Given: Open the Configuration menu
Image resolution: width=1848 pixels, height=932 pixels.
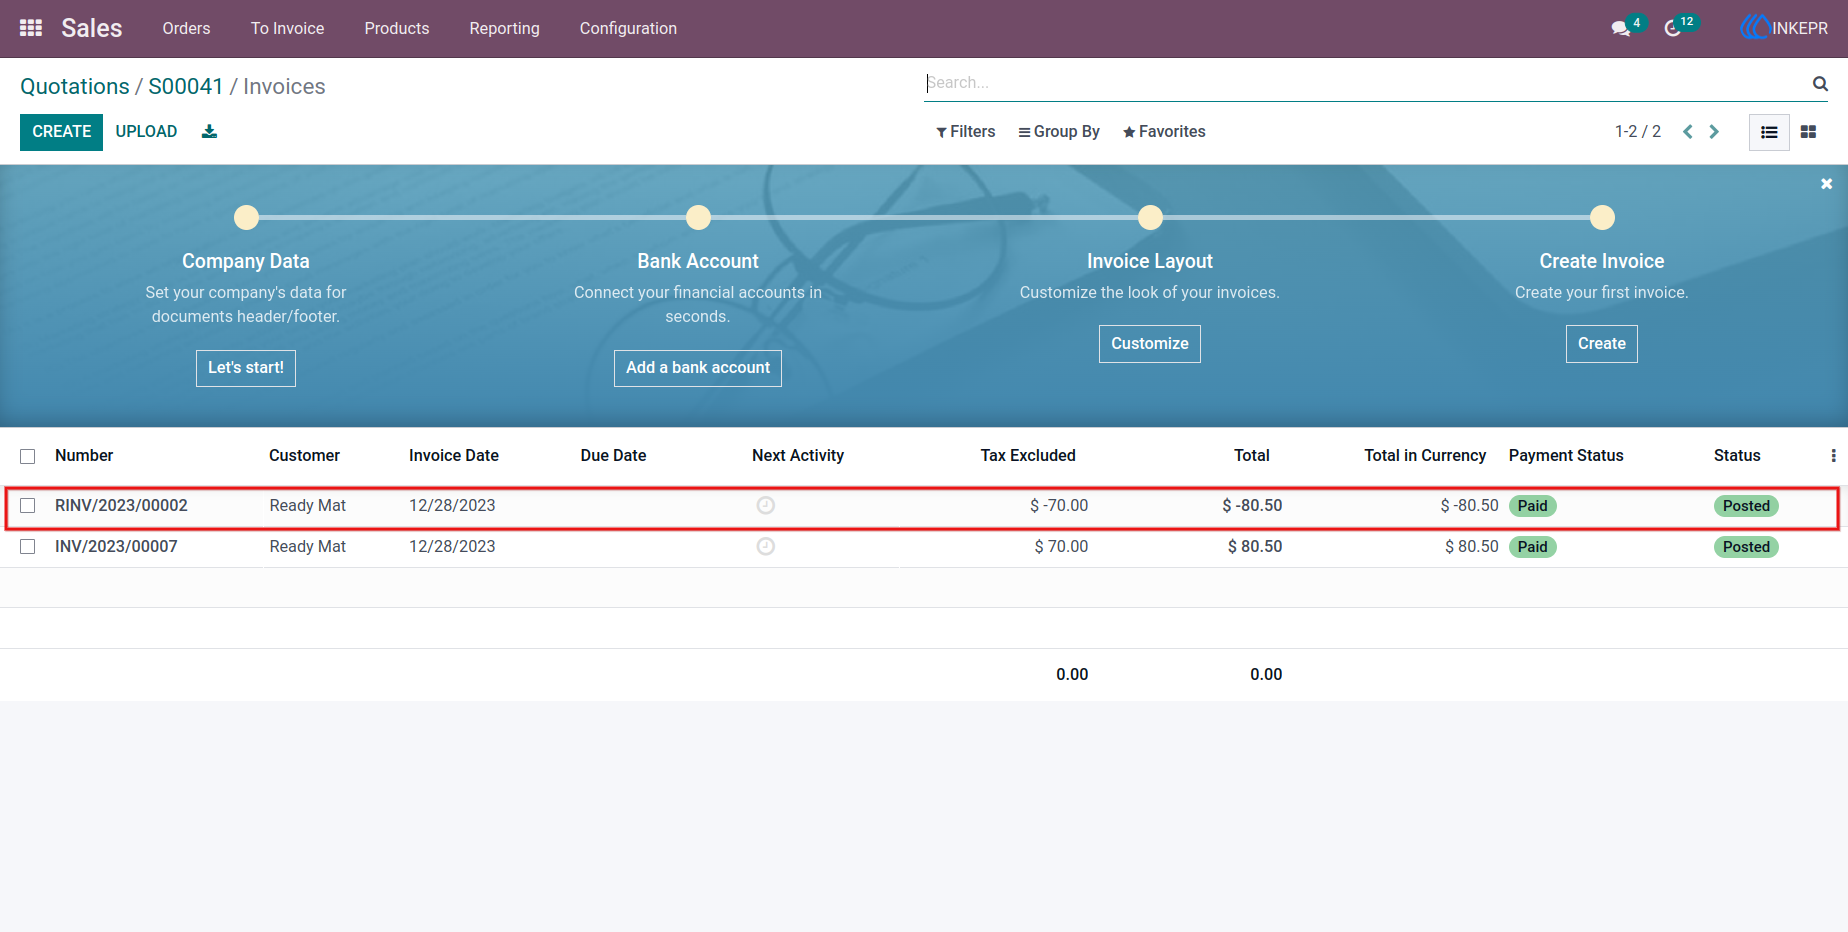Looking at the screenshot, I should point(628,28).
